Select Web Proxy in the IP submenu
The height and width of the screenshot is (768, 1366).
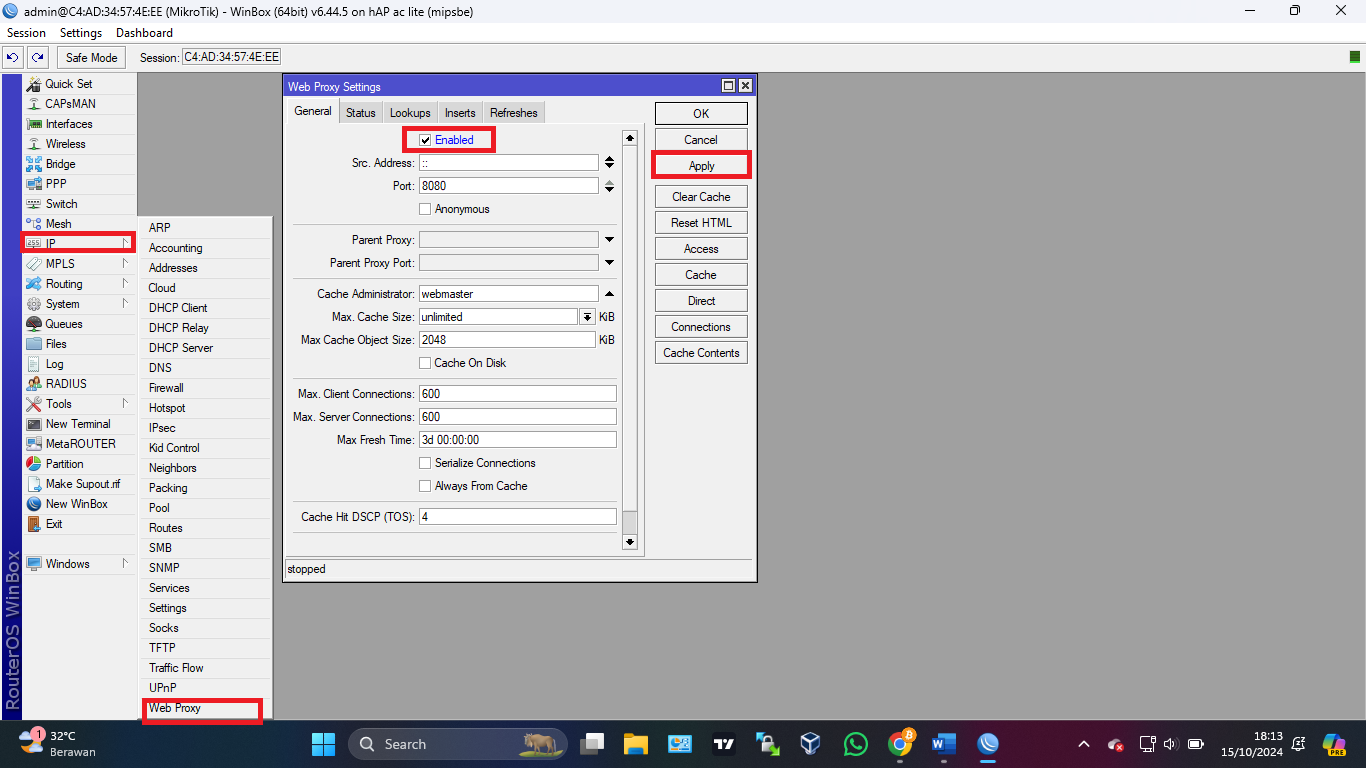click(x=203, y=708)
